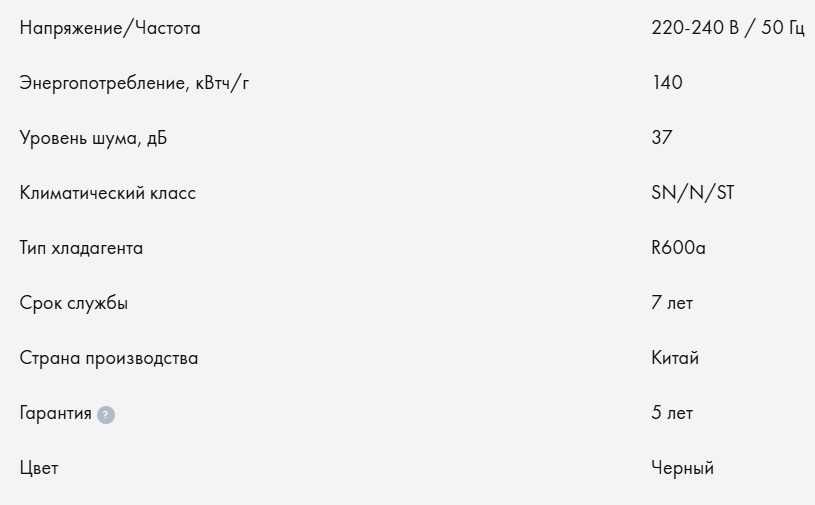Image resolution: width=815 pixels, height=505 pixels.
Task: Select the energy consumption value 140
Action: (666, 83)
